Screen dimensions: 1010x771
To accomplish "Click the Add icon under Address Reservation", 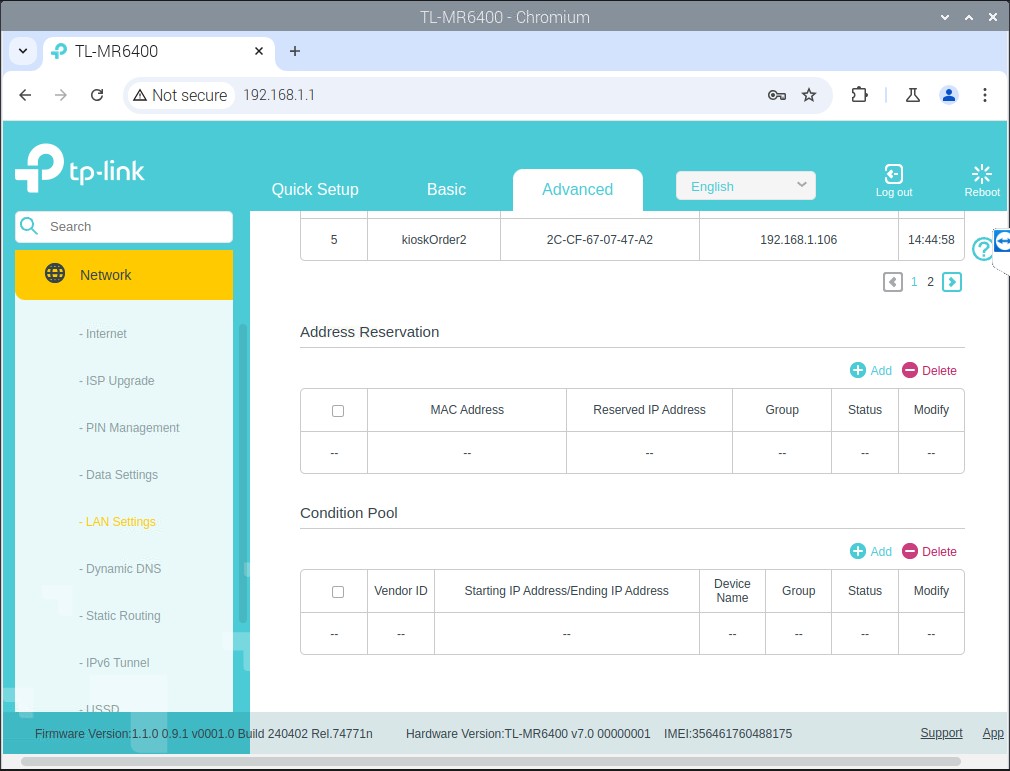I will (x=858, y=370).
